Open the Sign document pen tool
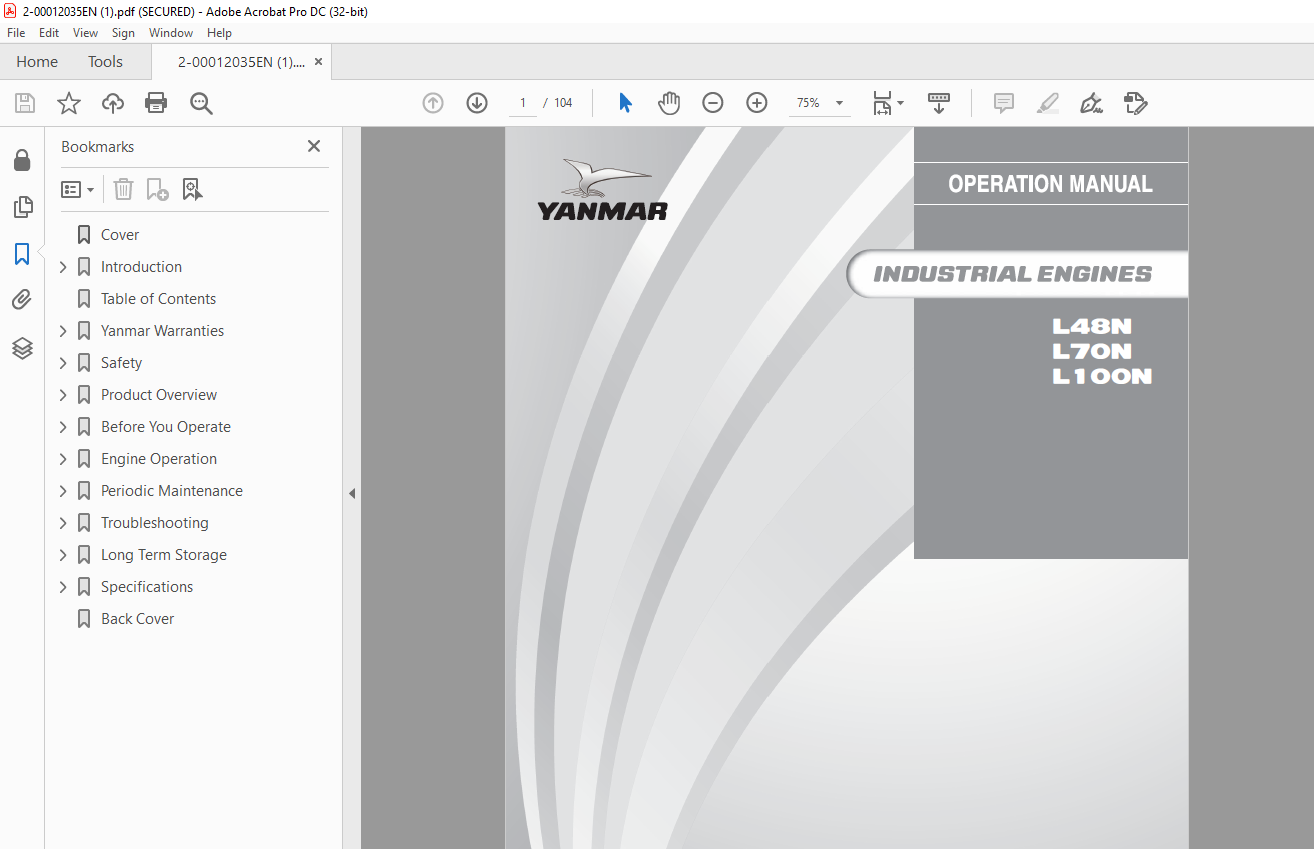 click(1091, 103)
